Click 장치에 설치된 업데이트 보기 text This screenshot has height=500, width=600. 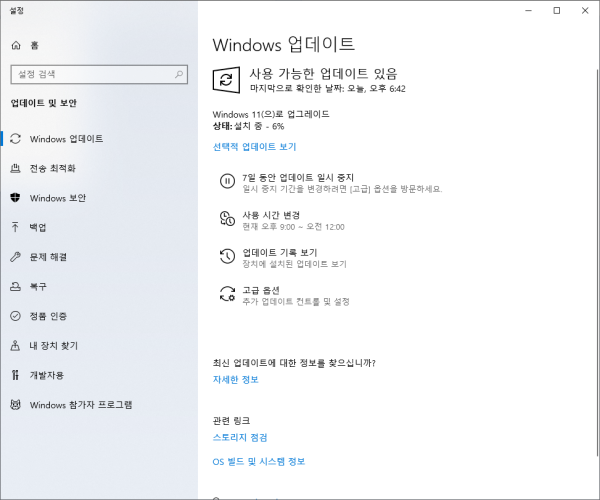295,264
